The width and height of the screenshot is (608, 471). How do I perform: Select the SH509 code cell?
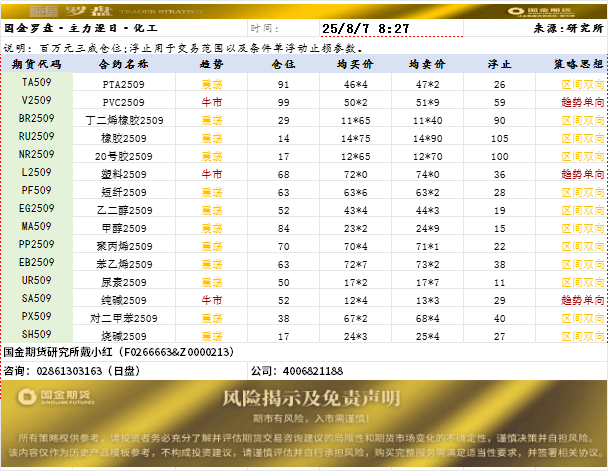pos(36,334)
